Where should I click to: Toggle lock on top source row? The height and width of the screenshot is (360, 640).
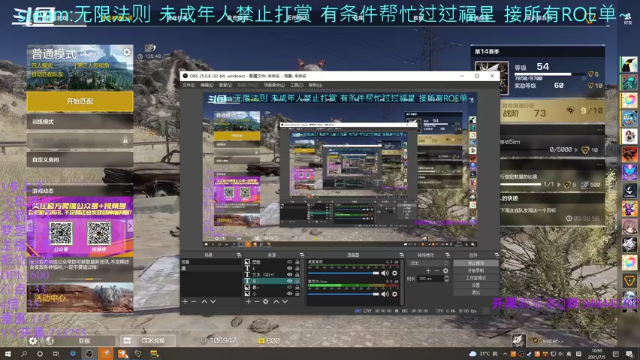pyautogui.click(x=298, y=262)
